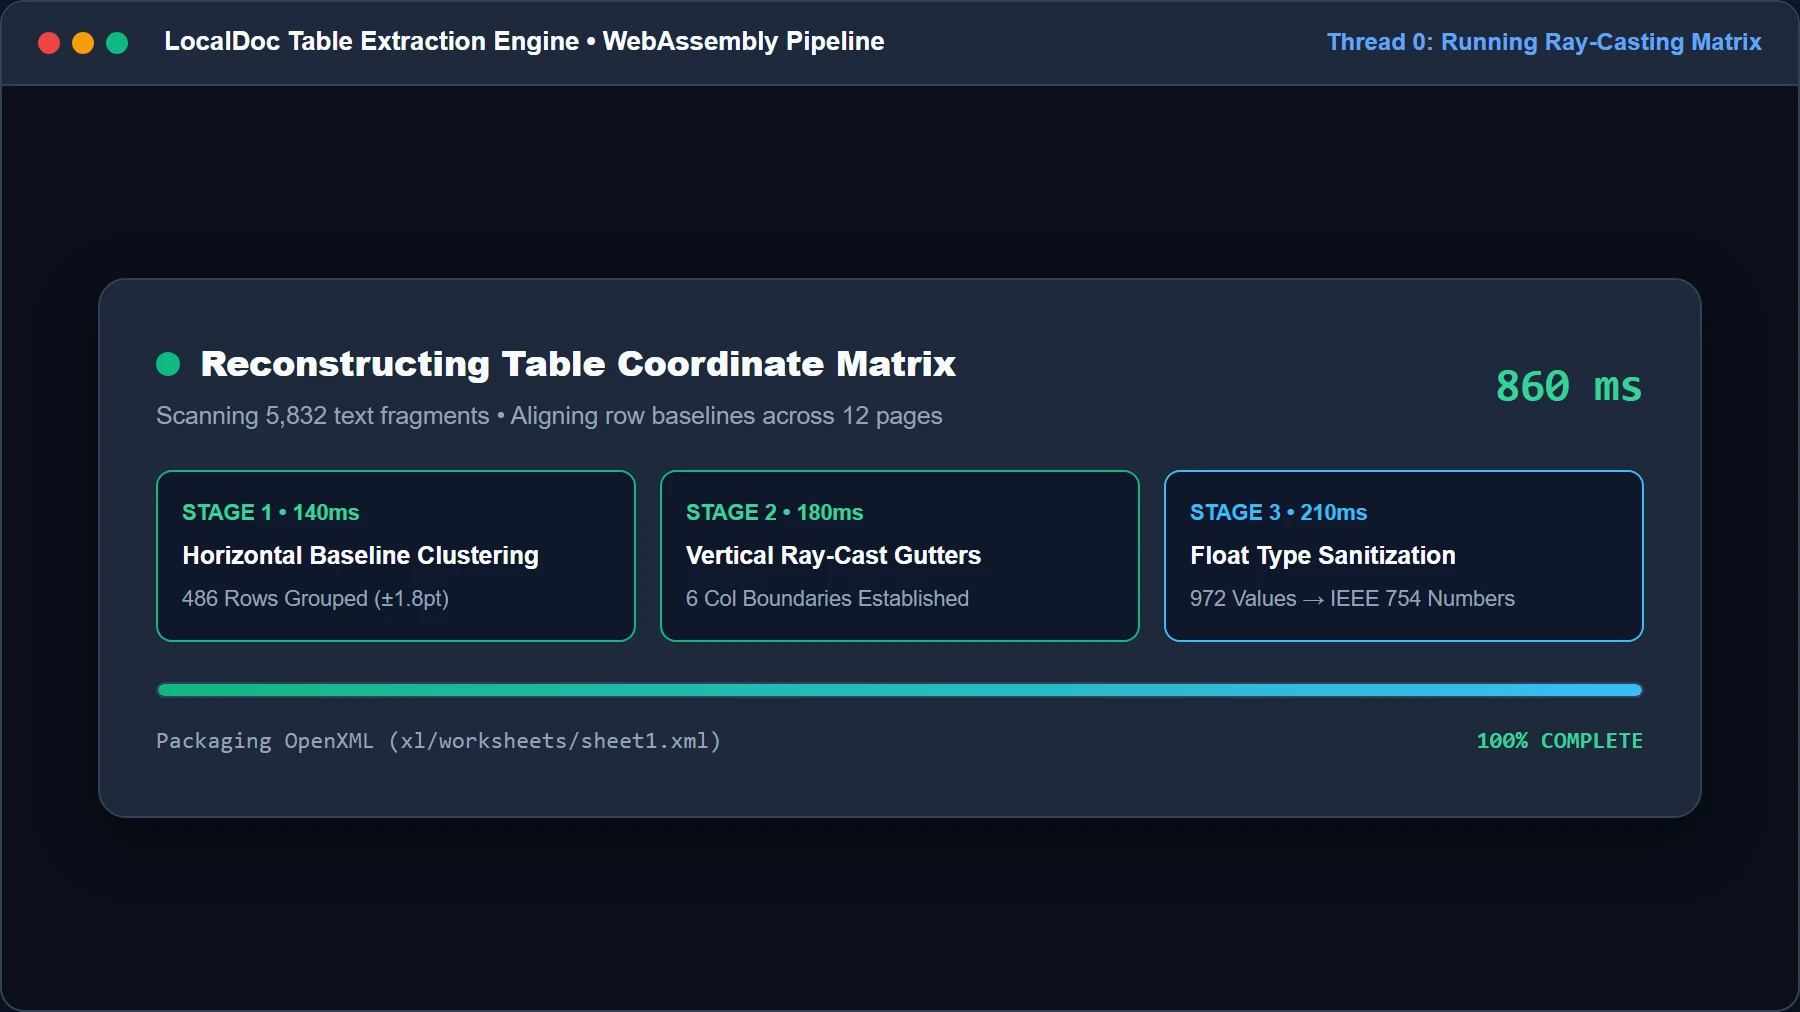Screen dimensions: 1800x1012
Task: Click the Packaging OpenXML sheet1.xml status line
Action: [438, 741]
